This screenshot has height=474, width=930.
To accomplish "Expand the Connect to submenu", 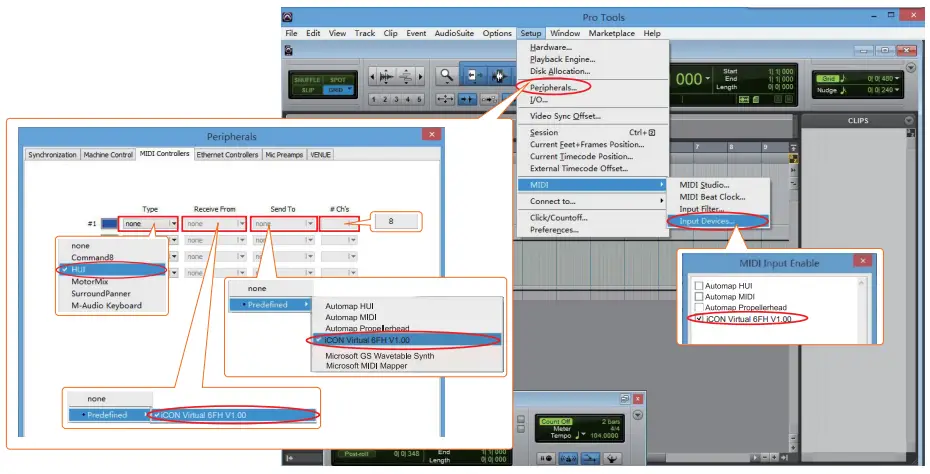I will [x=593, y=201].
